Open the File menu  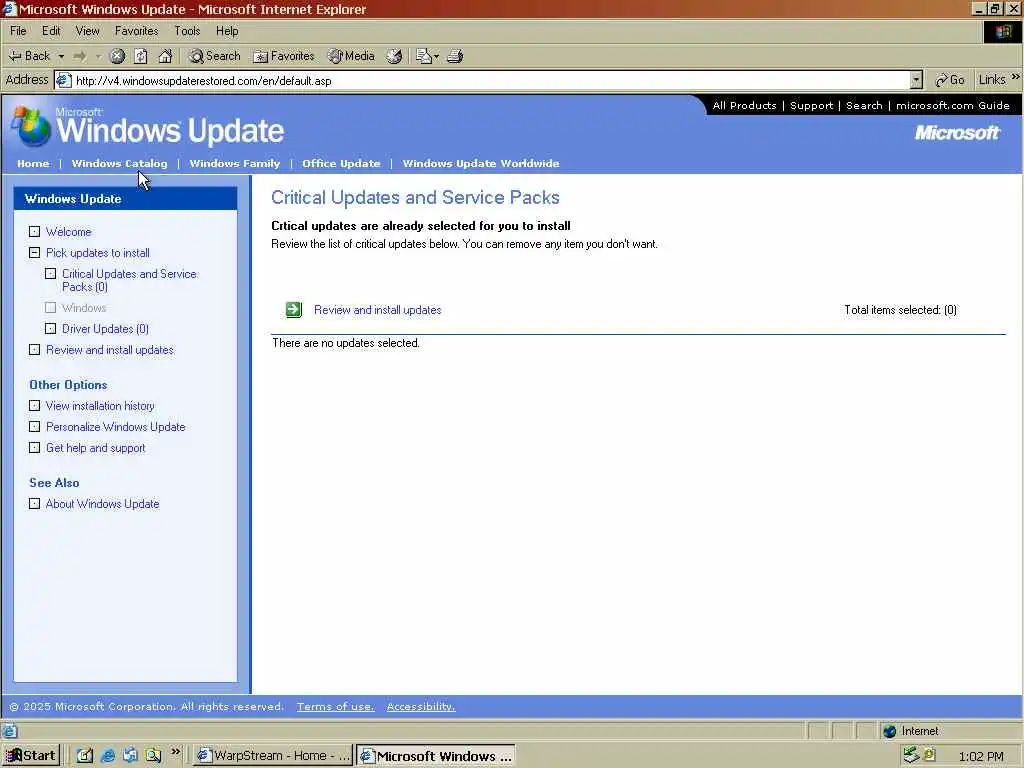18,31
